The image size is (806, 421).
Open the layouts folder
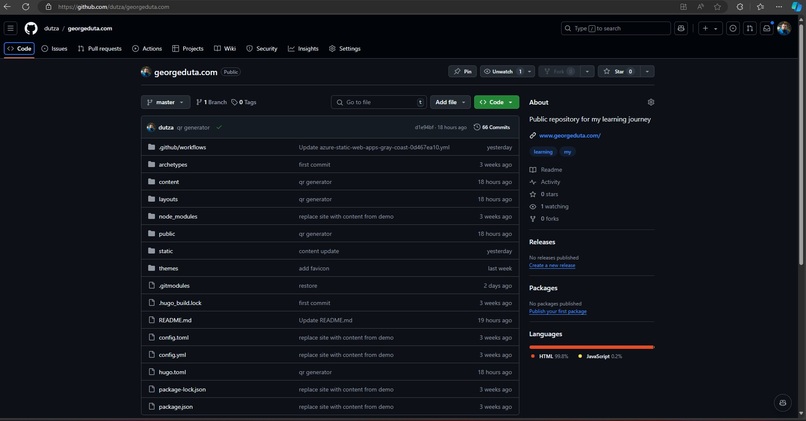pyautogui.click(x=168, y=199)
